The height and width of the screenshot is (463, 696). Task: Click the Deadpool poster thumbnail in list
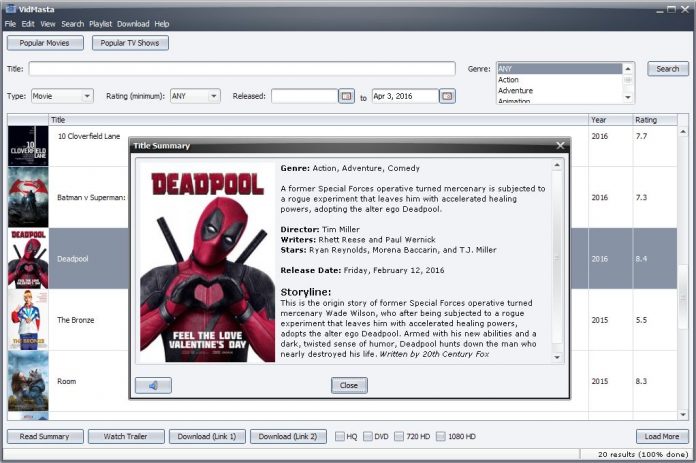[x=28, y=259]
